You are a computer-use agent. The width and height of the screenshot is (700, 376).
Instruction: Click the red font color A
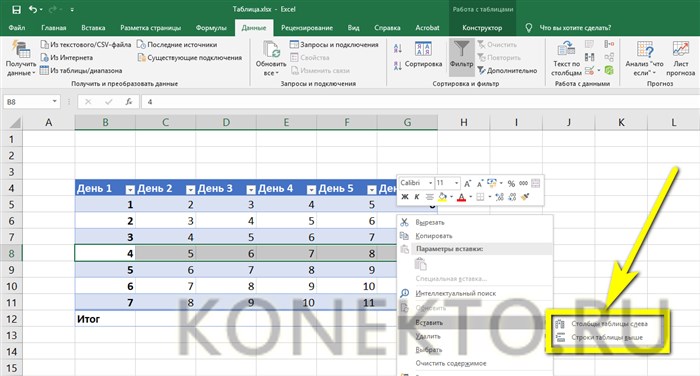(461, 197)
